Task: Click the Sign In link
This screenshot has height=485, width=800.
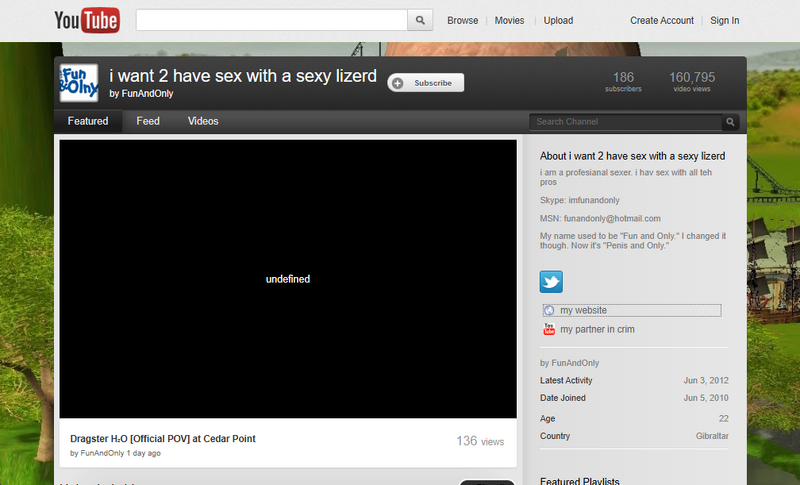Action: [x=724, y=20]
